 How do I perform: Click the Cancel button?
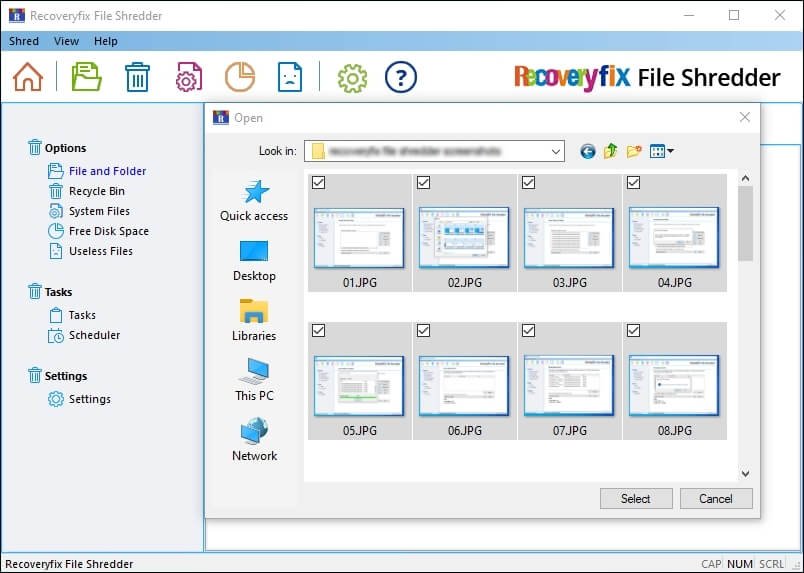(716, 499)
